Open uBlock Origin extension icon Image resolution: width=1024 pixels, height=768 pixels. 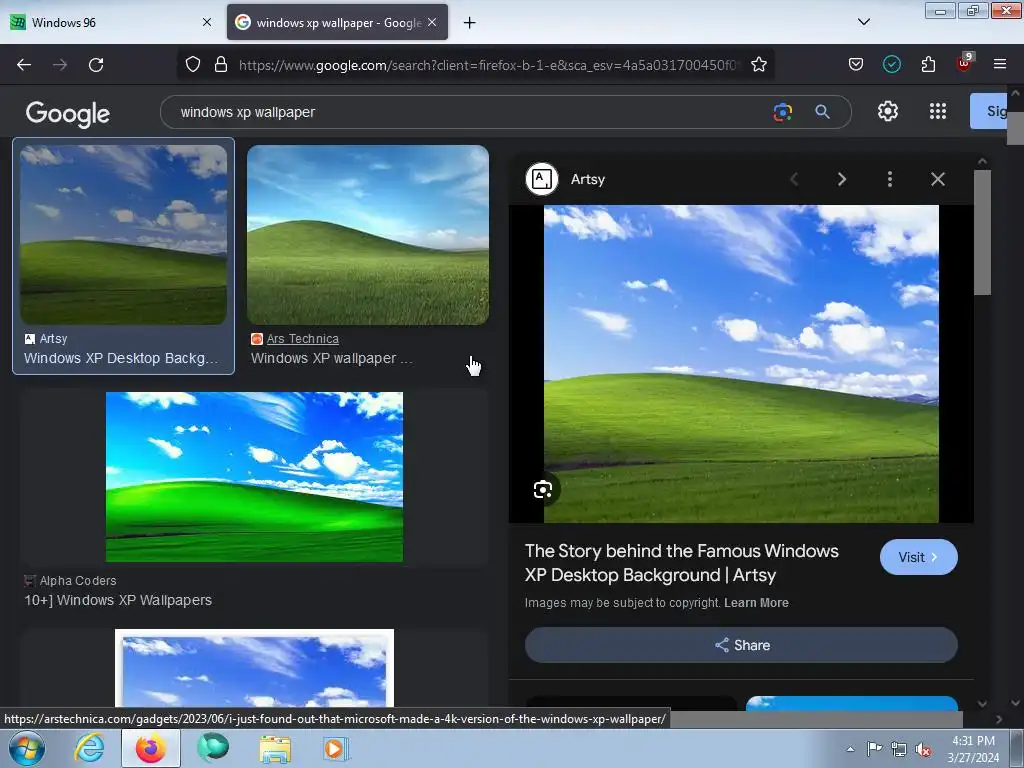964,63
